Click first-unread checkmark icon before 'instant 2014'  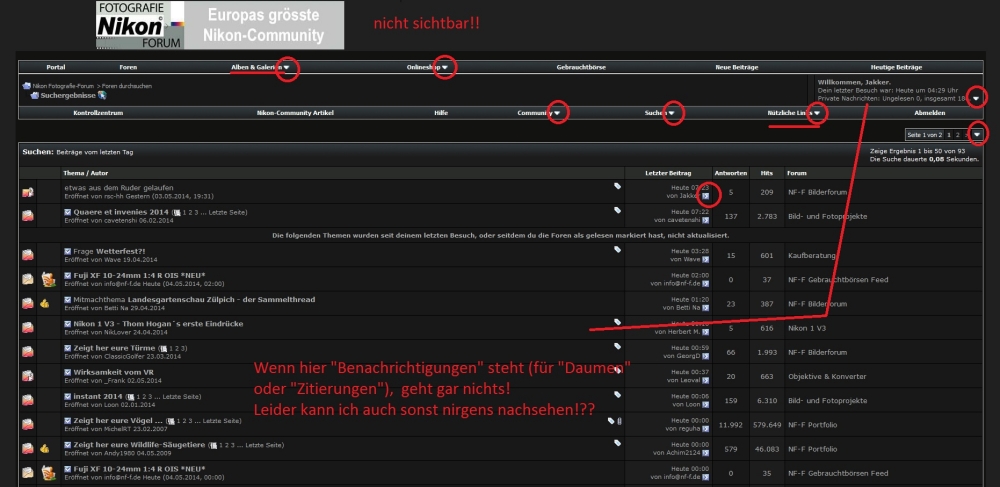68,396
